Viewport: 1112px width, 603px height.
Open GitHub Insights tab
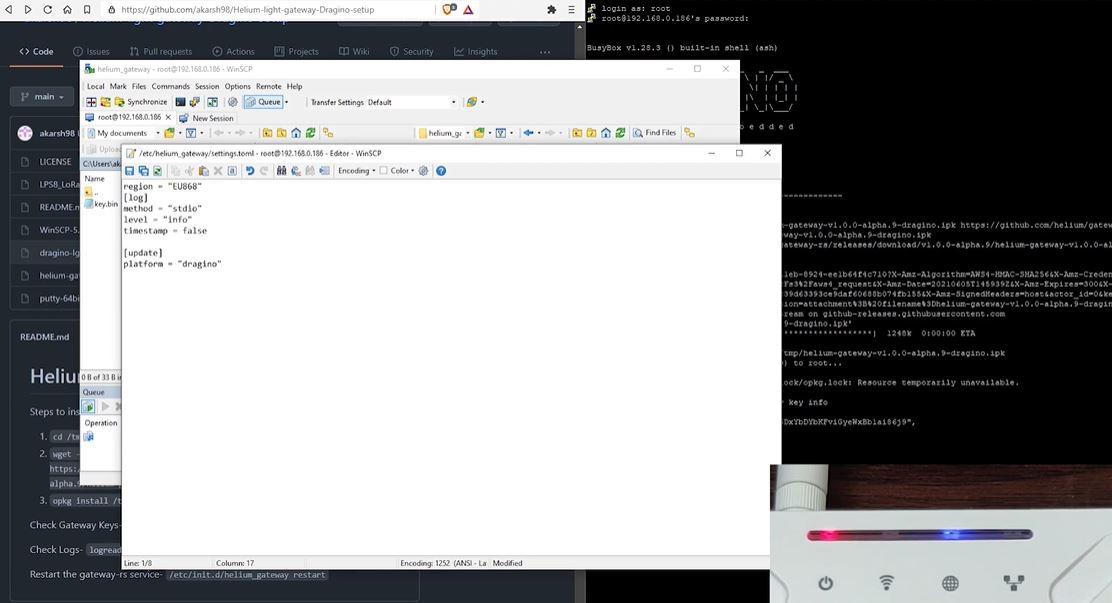click(476, 51)
